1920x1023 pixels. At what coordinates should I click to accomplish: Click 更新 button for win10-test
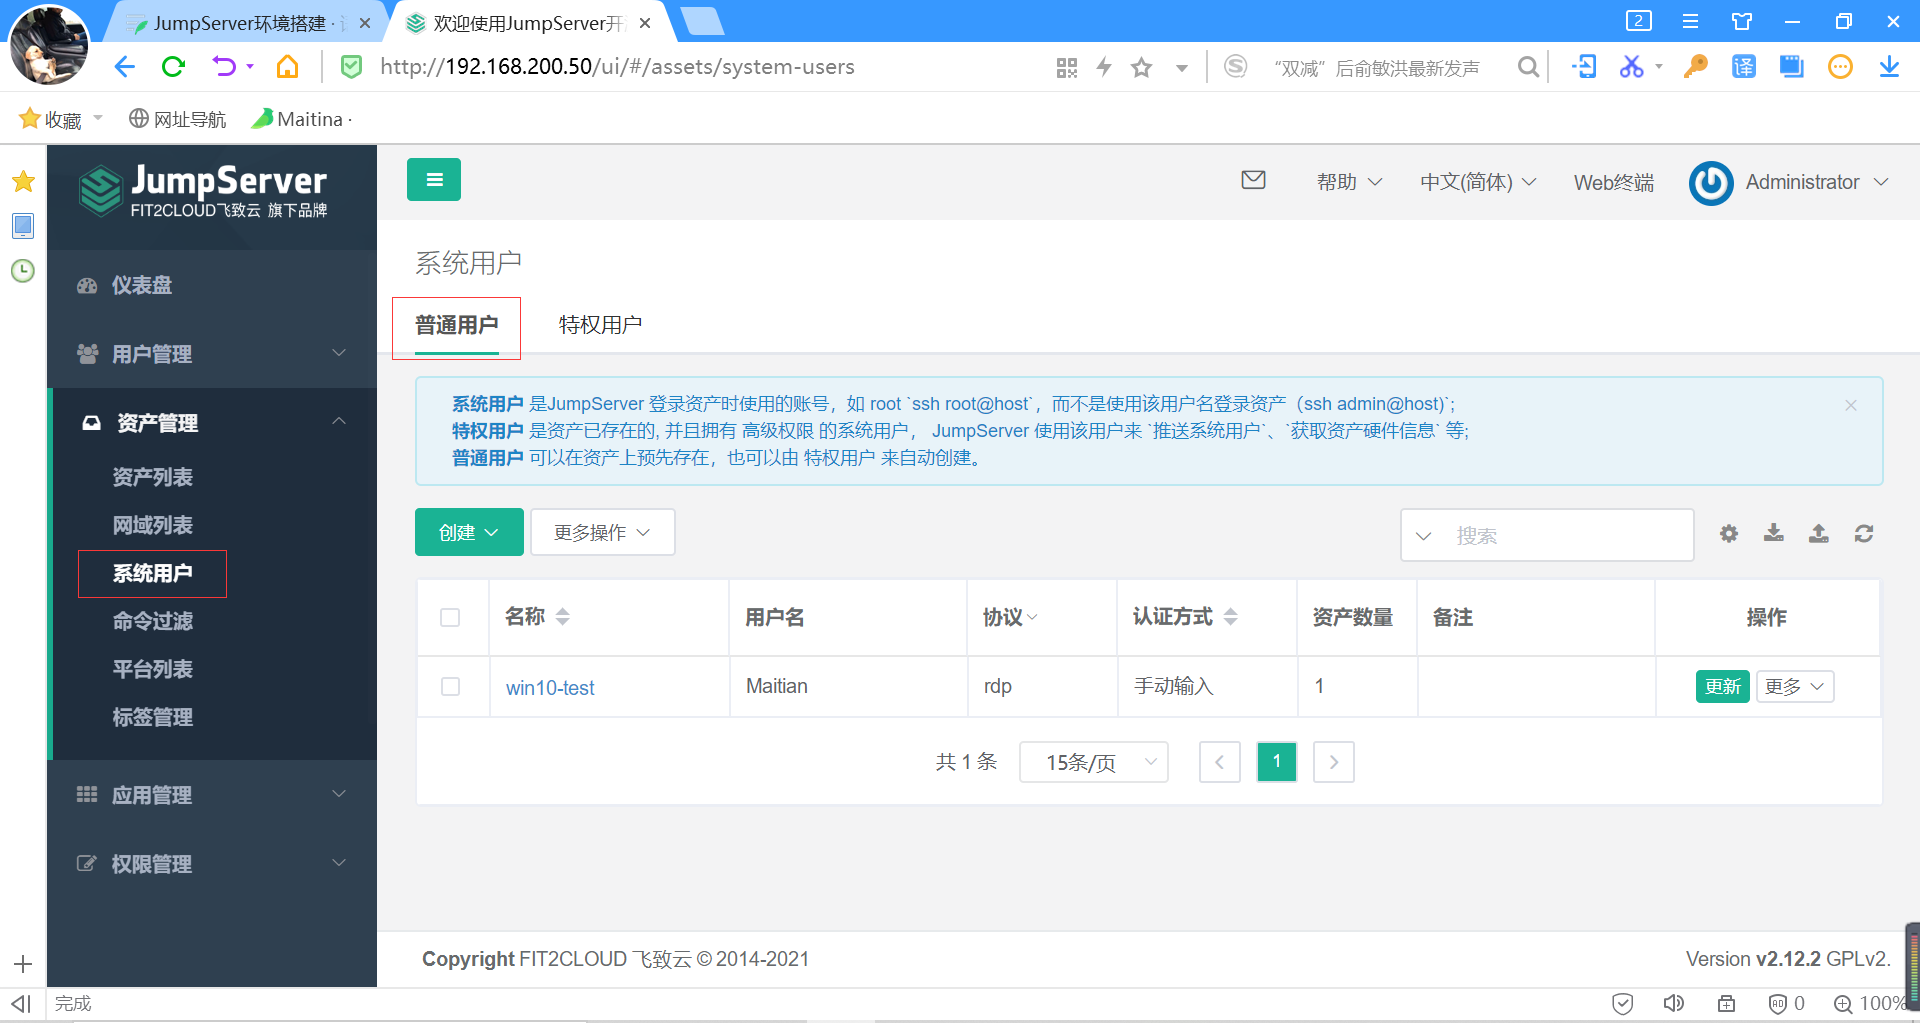[x=1723, y=686]
